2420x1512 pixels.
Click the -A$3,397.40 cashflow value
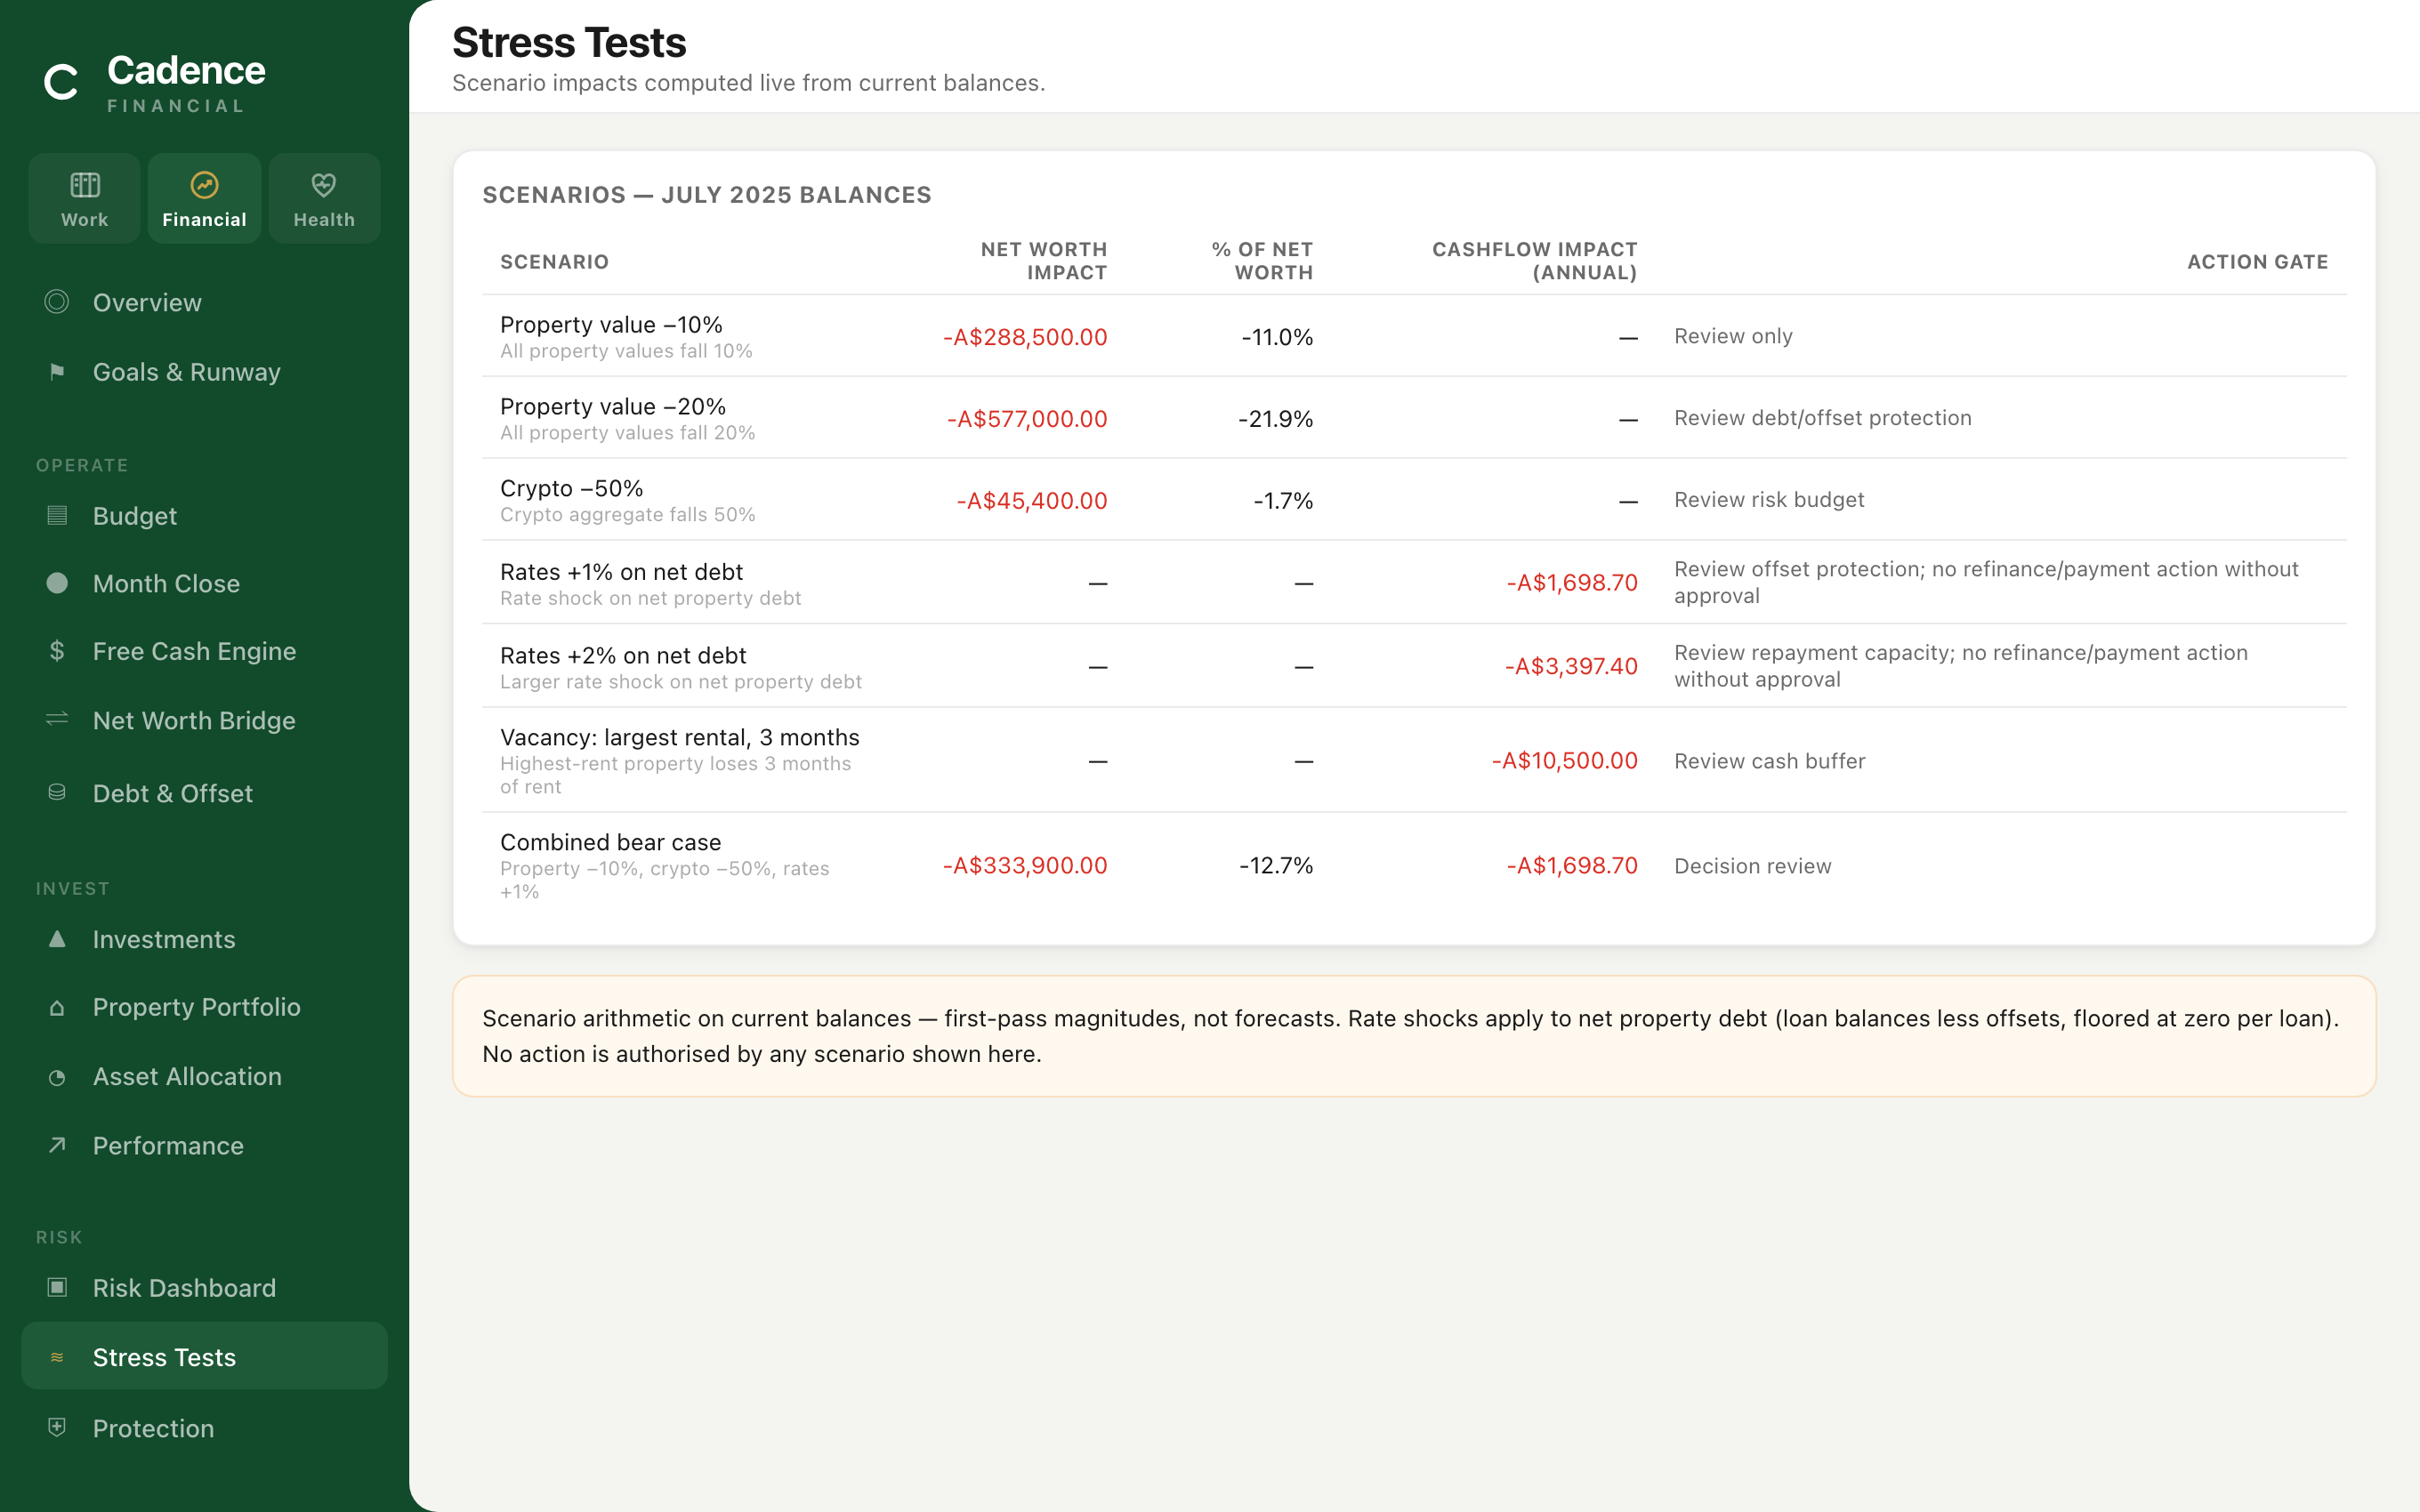(1571, 667)
